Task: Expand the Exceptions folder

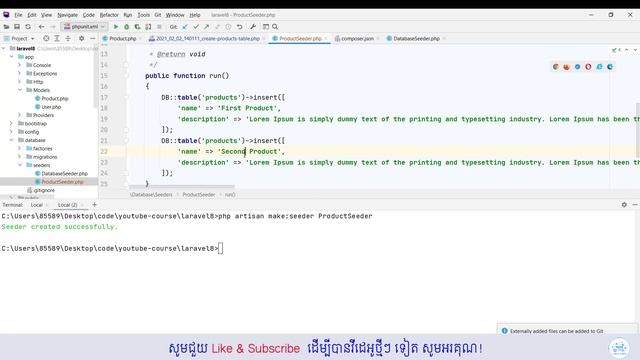Action: 20,73
